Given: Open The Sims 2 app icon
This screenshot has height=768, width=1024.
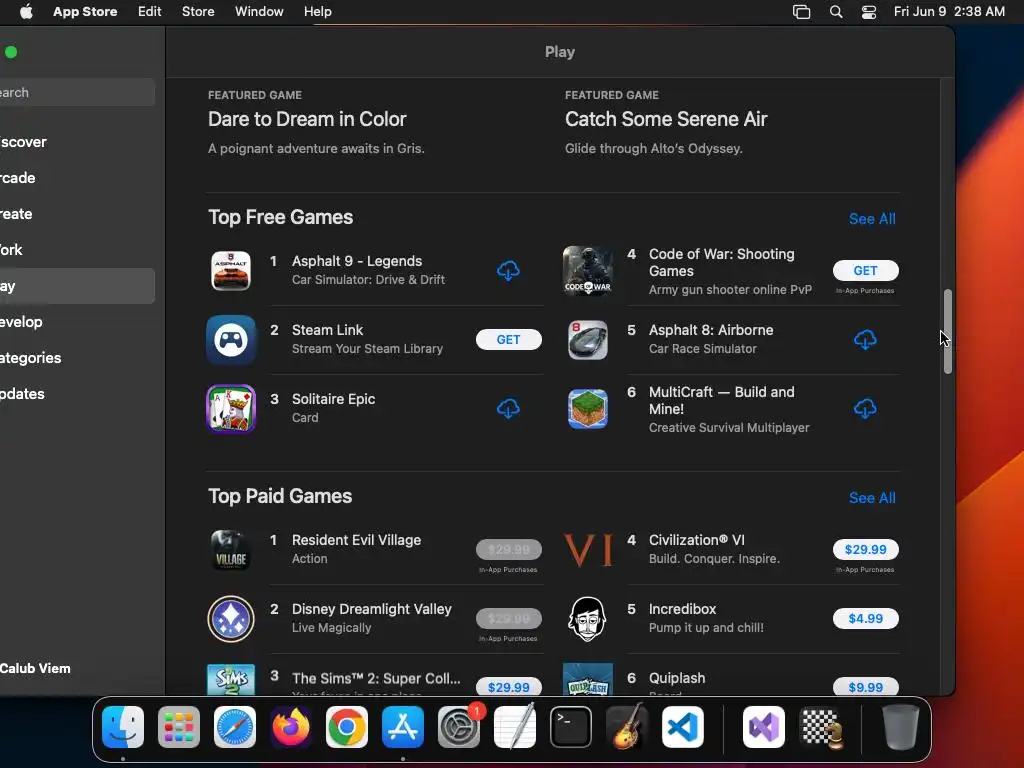Looking at the screenshot, I should [231, 680].
